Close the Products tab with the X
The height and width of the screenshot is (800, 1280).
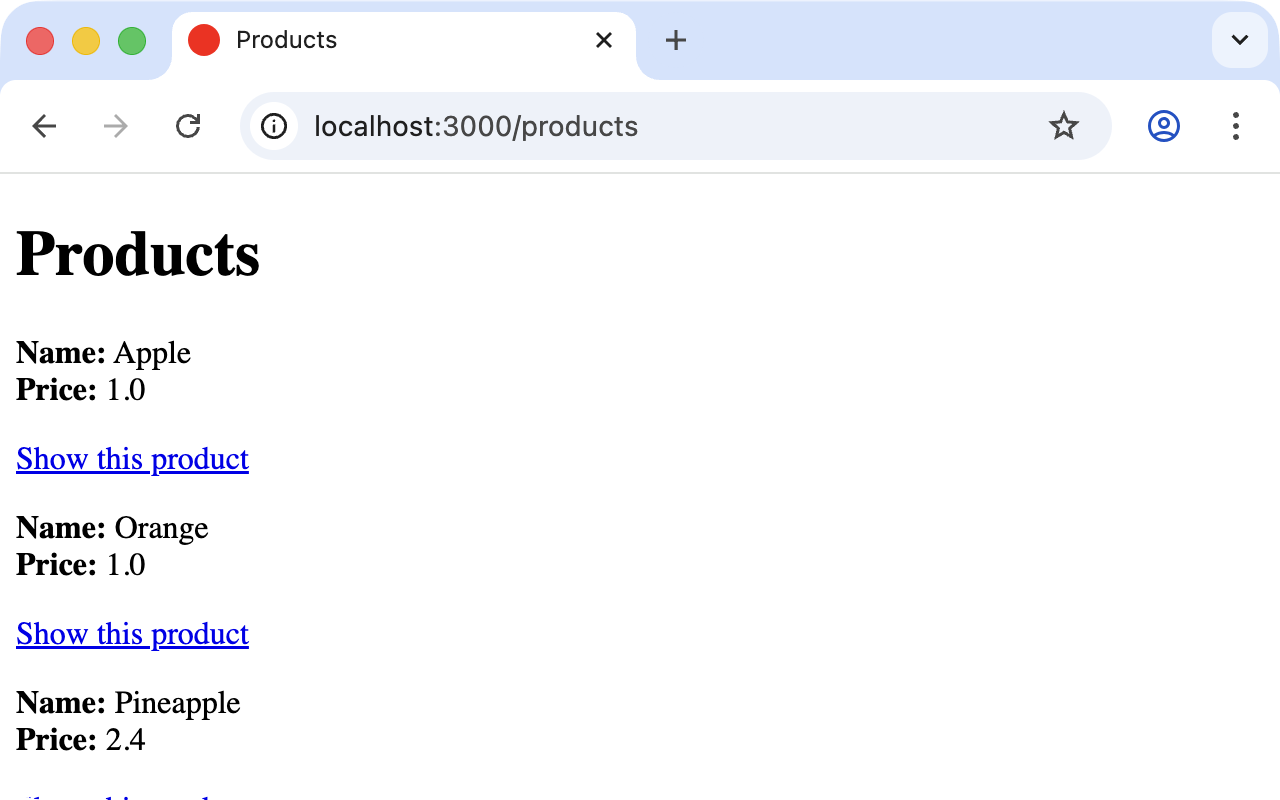pyautogui.click(x=604, y=40)
